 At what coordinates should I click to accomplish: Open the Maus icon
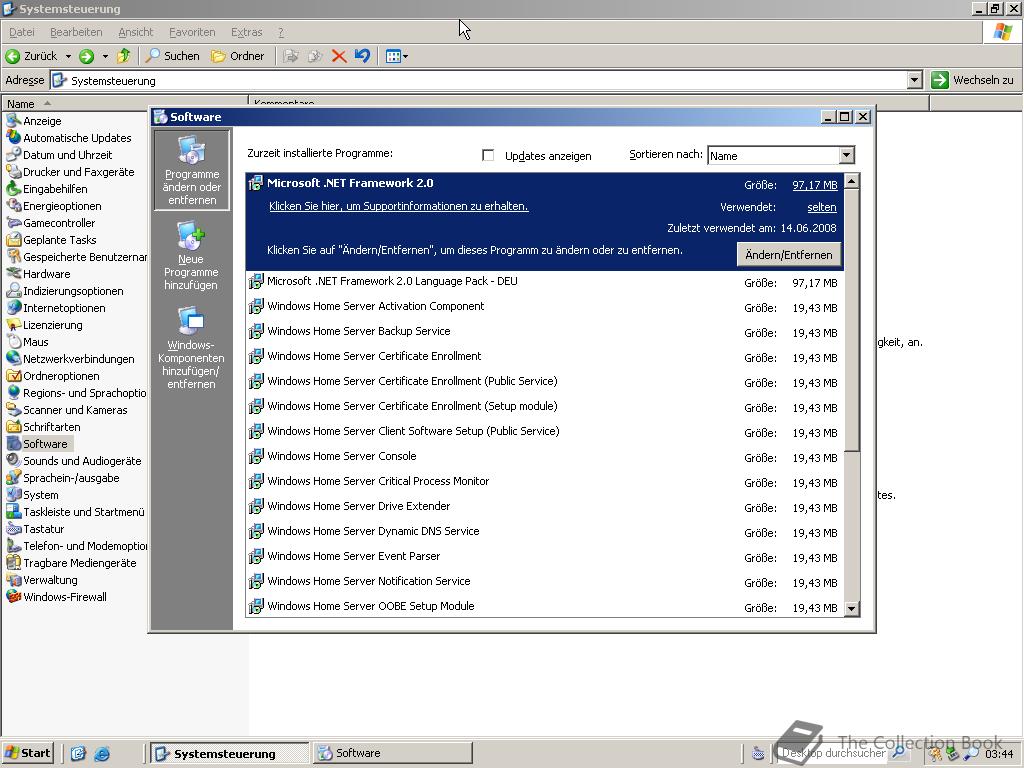pyautogui.click(x=14, y=342)
